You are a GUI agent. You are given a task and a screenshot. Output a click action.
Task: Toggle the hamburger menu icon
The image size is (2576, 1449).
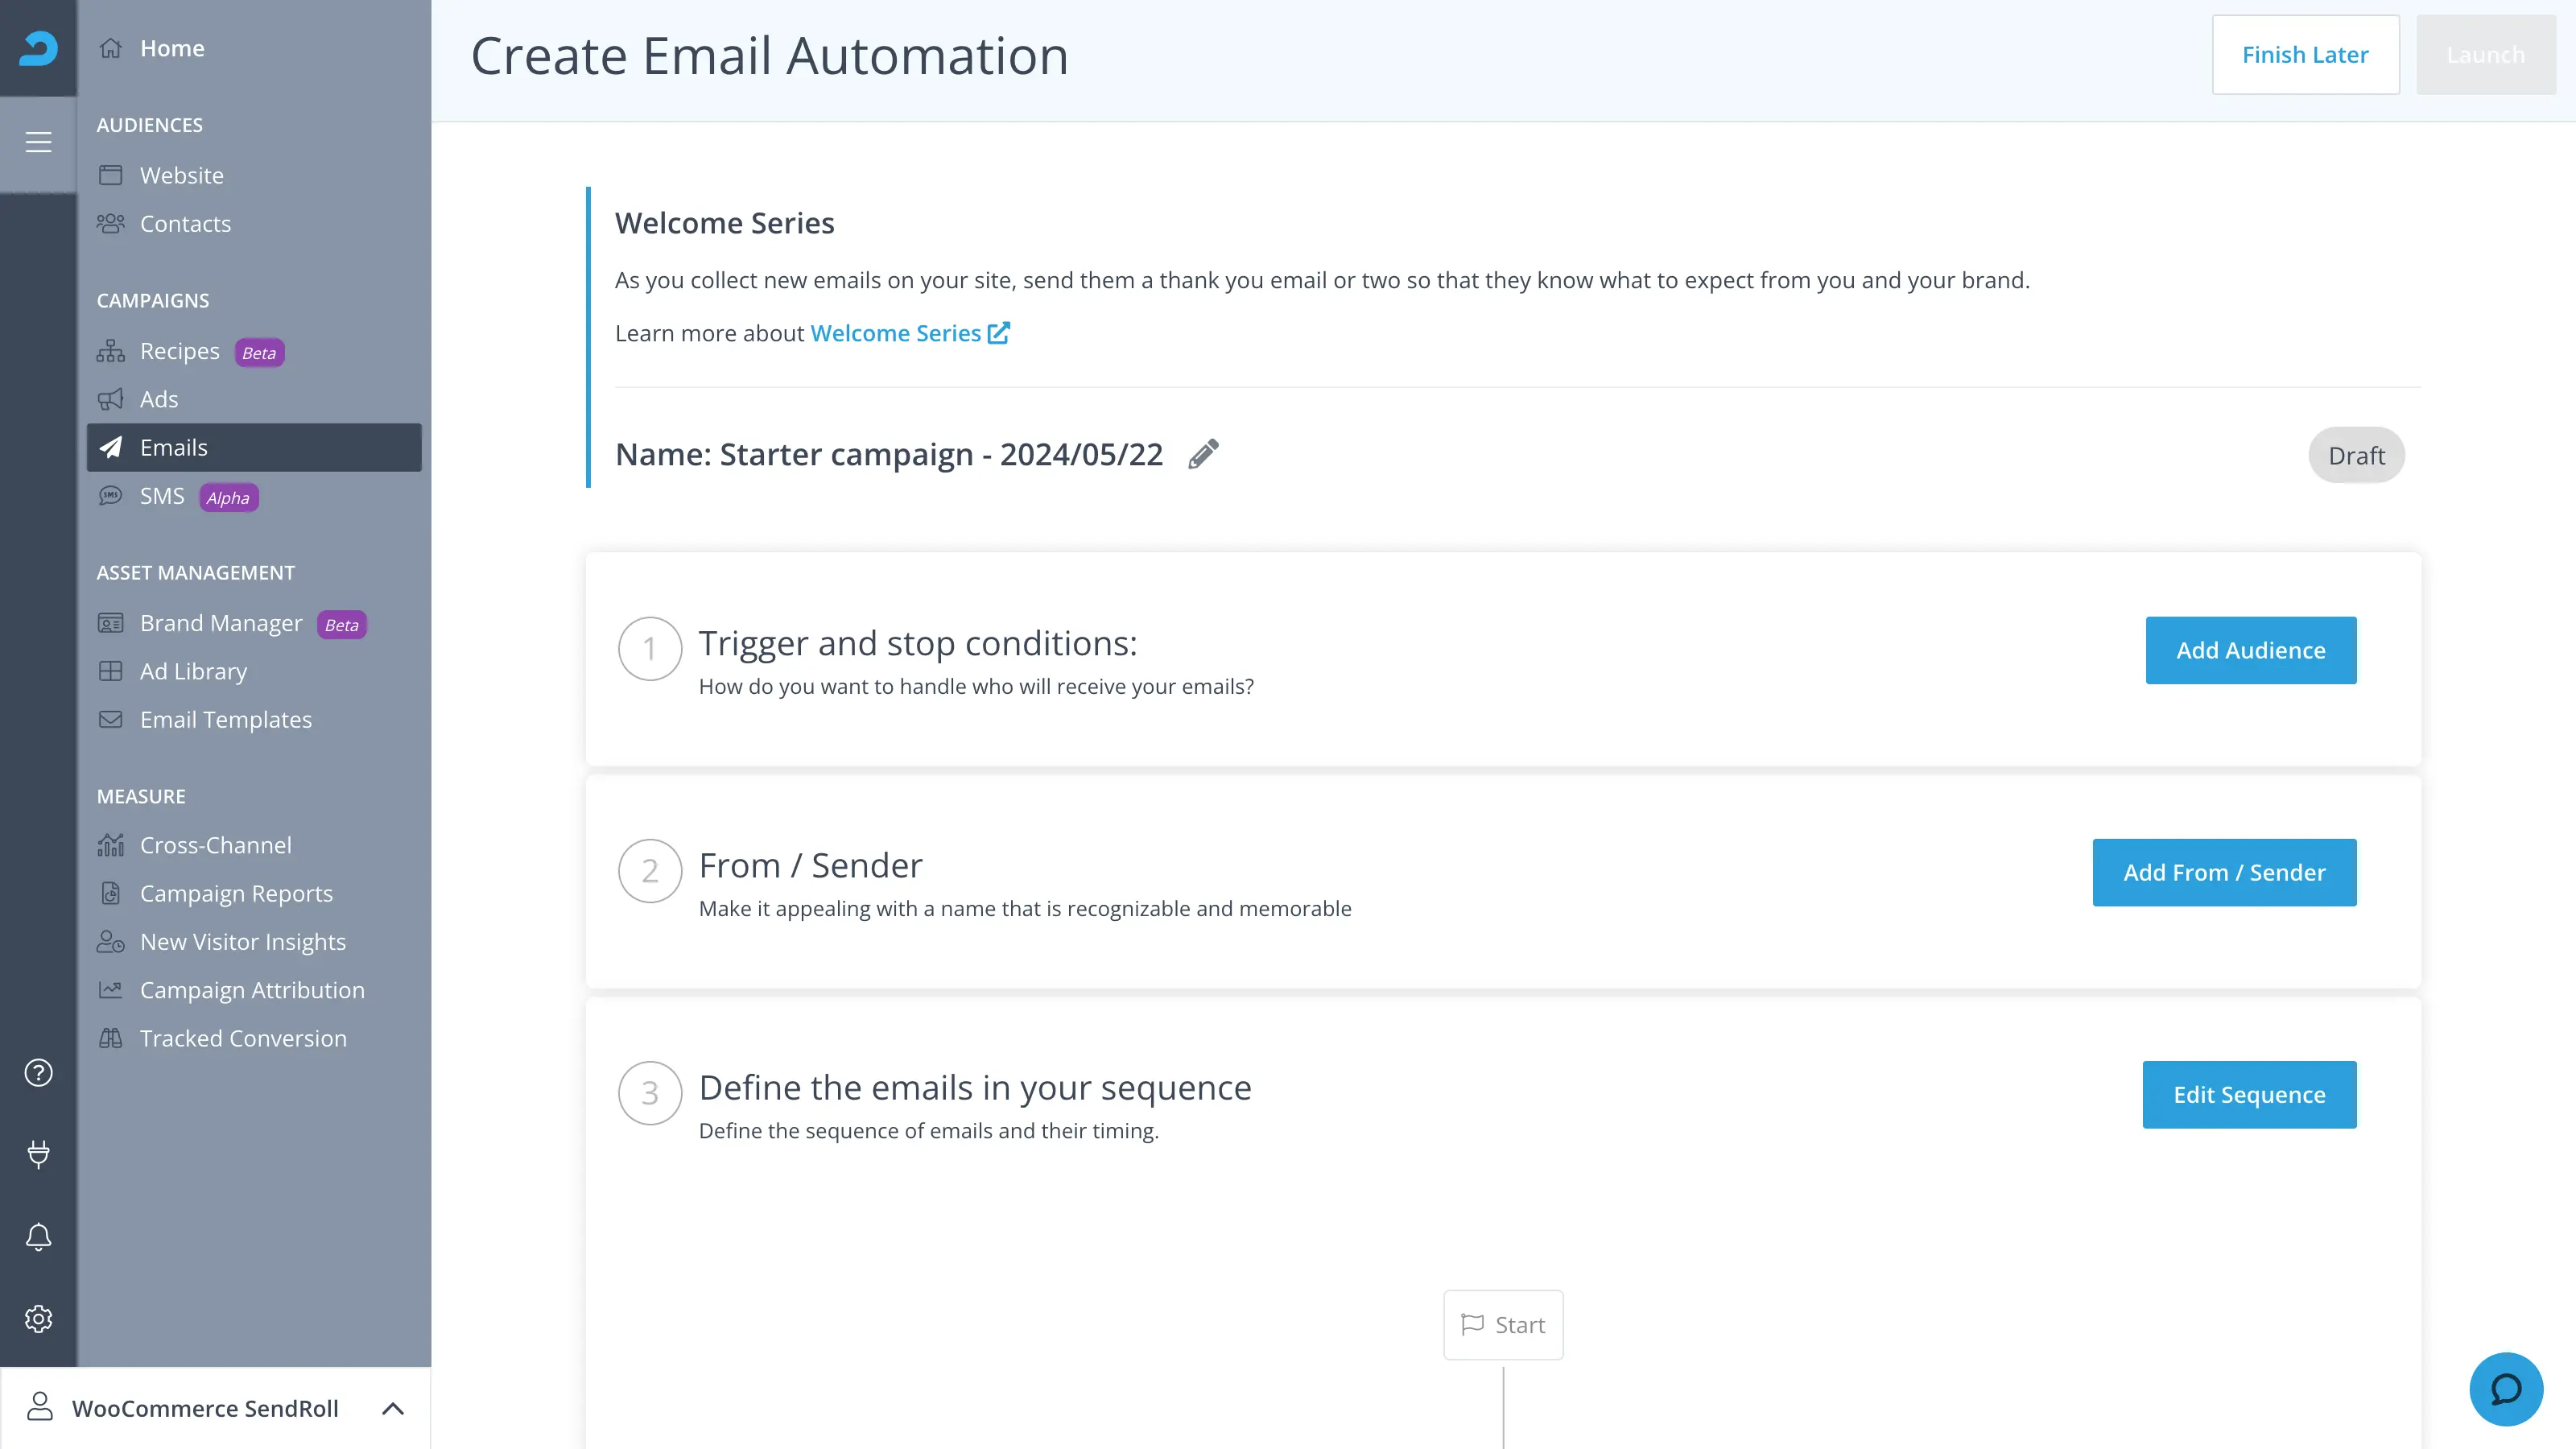pyautogui.click(x=38, y=142)
